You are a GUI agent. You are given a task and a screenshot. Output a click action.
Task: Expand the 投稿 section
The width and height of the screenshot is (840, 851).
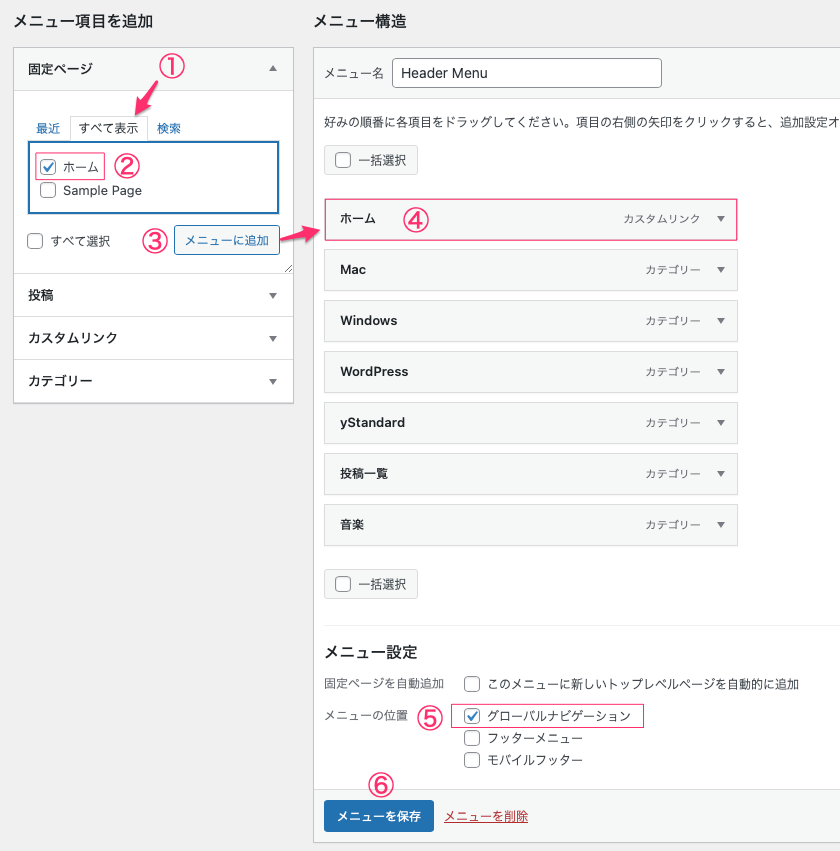273,296
